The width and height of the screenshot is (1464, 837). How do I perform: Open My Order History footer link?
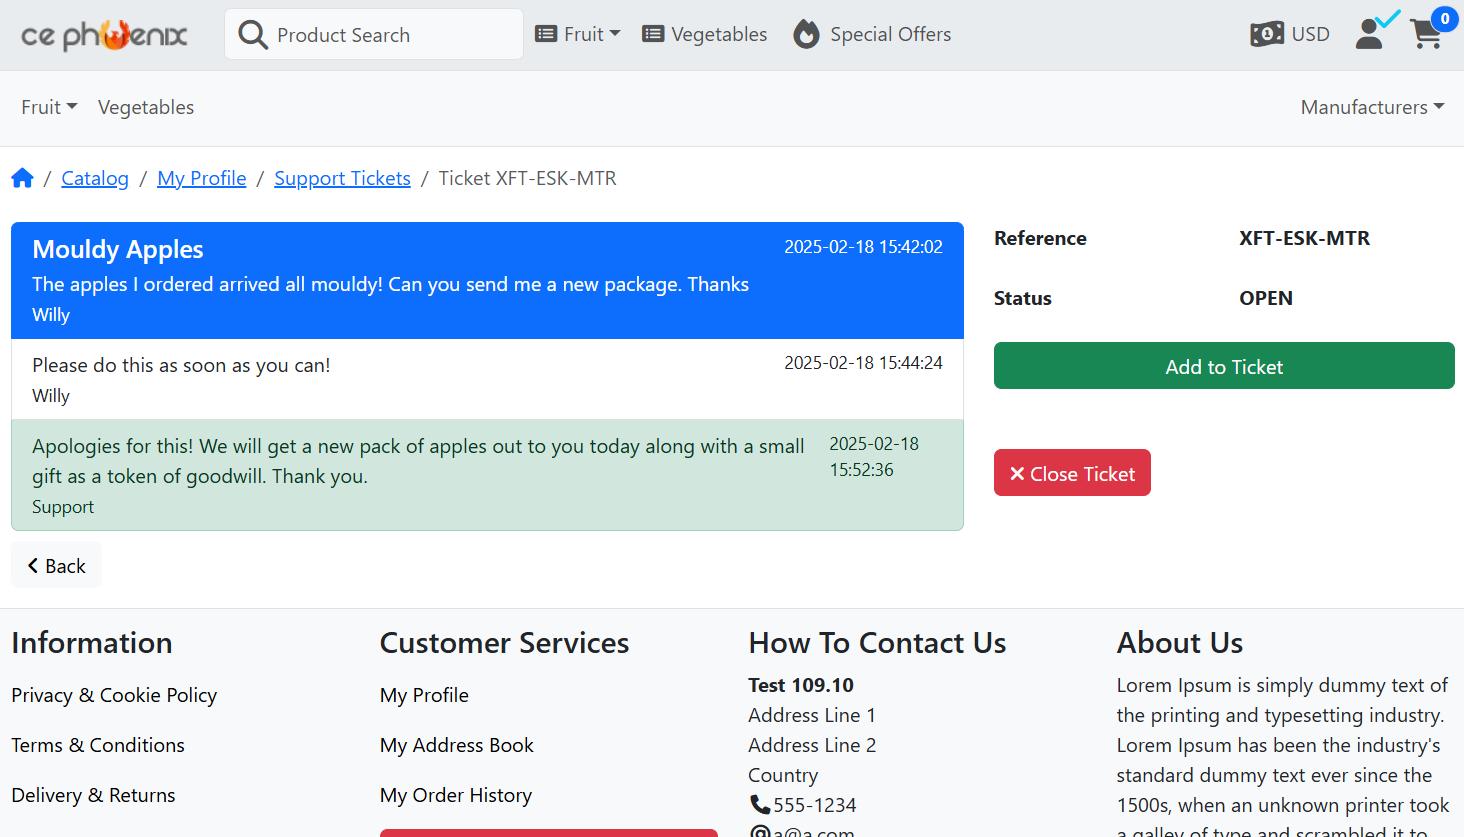pyautogui.click(x=456, y=795)
